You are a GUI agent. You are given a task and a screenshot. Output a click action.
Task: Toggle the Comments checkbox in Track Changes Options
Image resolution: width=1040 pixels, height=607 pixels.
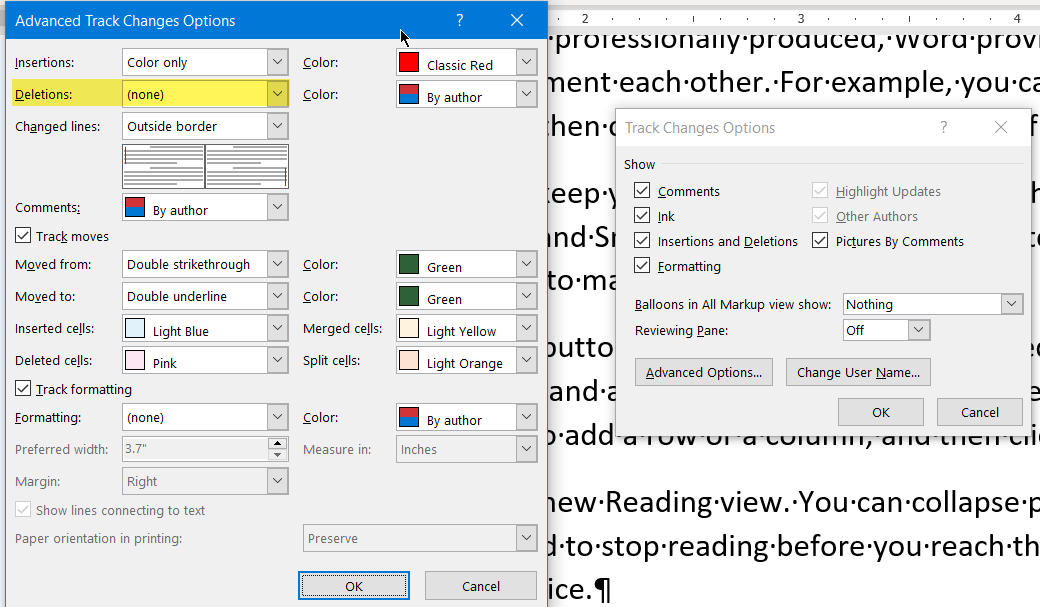(x=642, y=190)
